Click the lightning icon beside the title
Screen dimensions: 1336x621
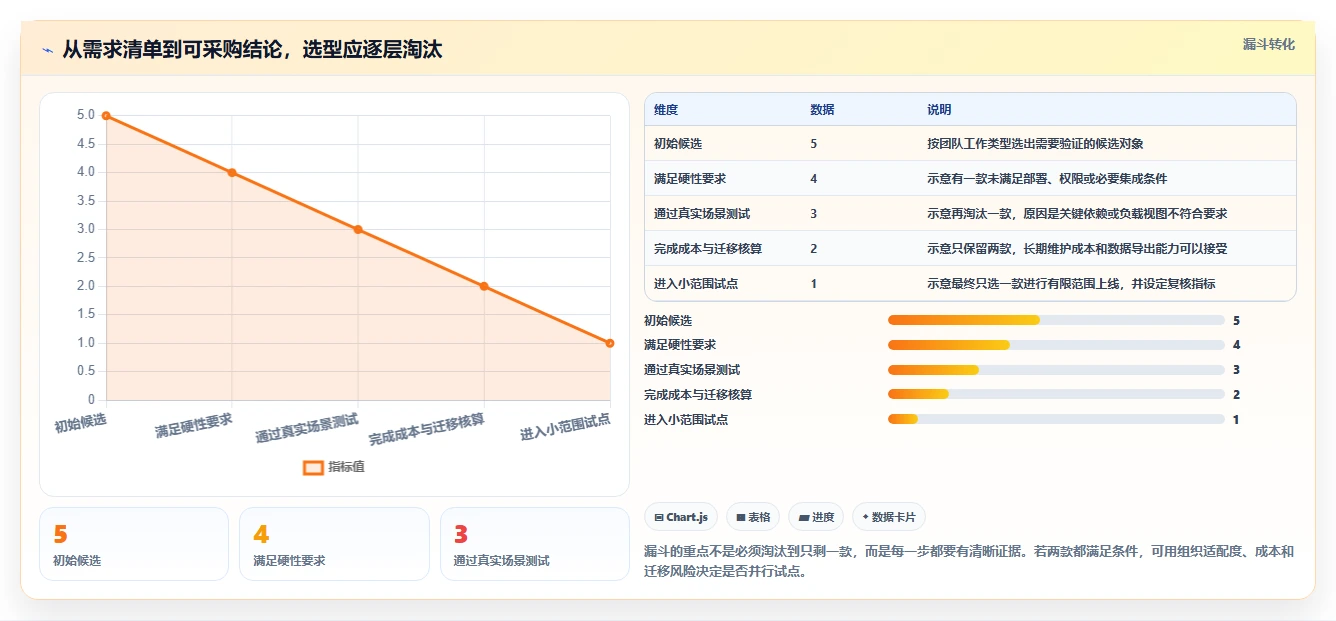[48, 50]
